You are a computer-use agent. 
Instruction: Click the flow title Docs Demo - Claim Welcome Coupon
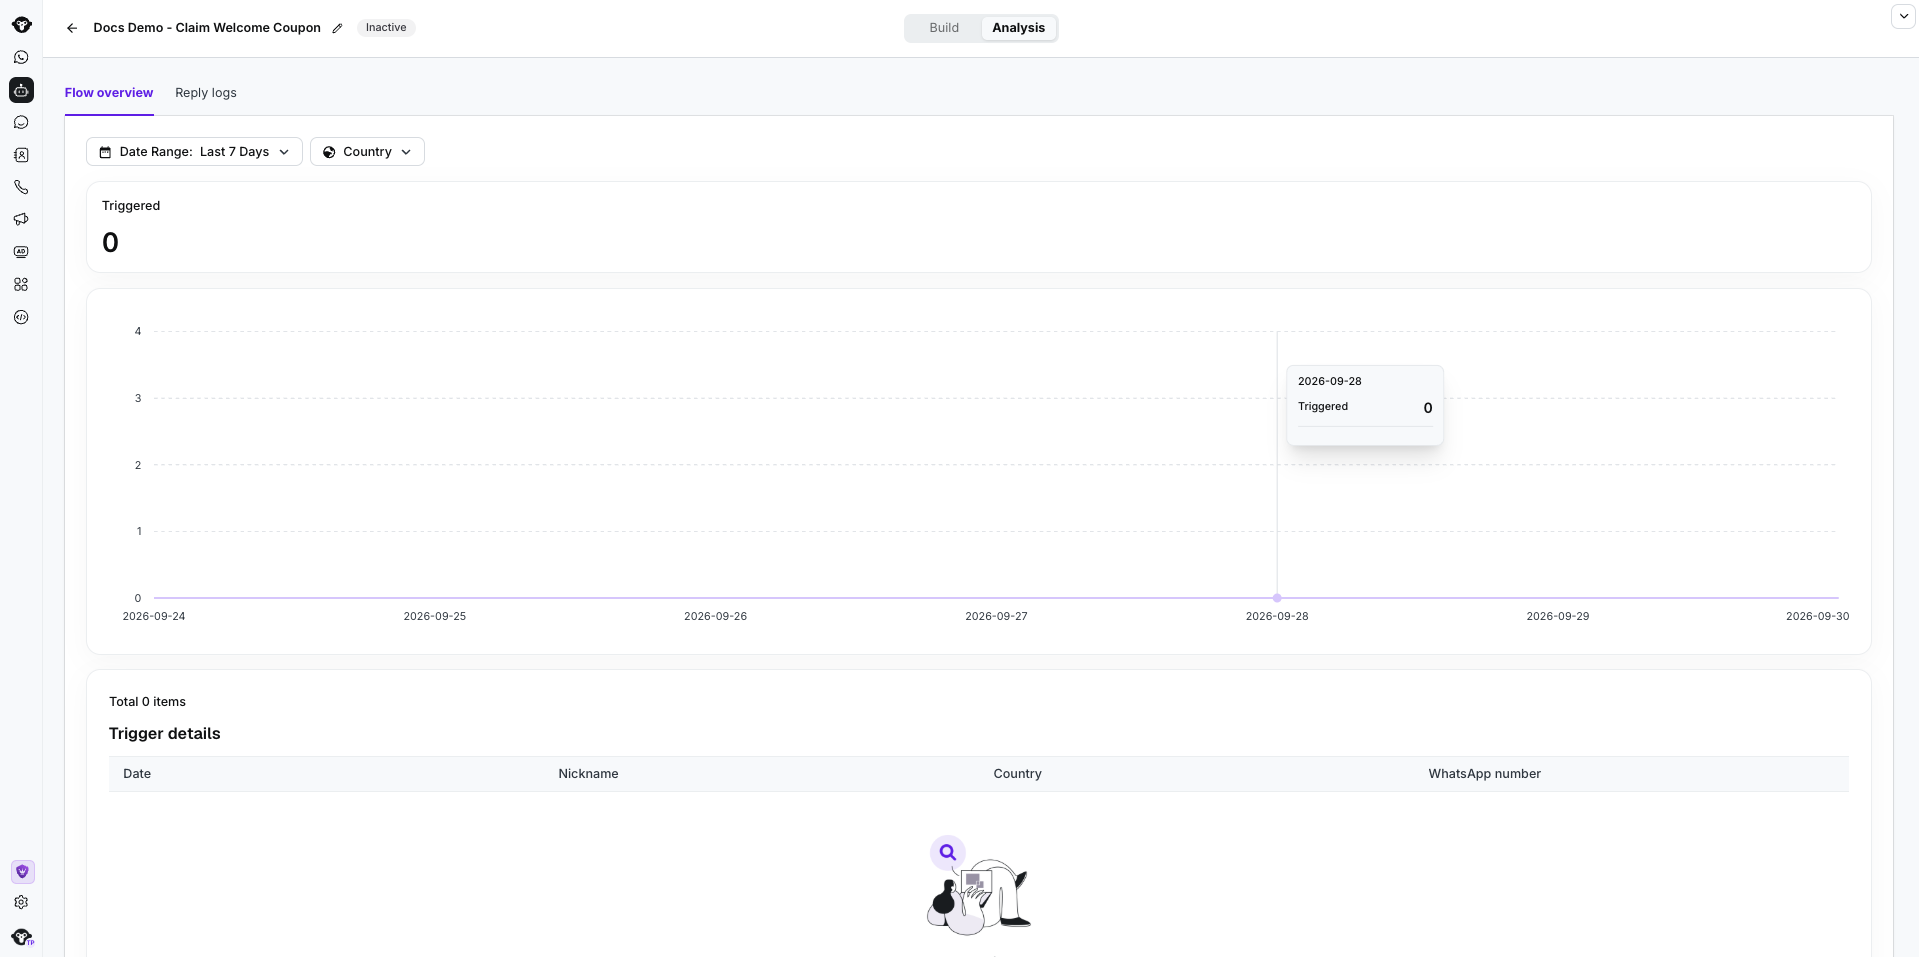point(207,28)
